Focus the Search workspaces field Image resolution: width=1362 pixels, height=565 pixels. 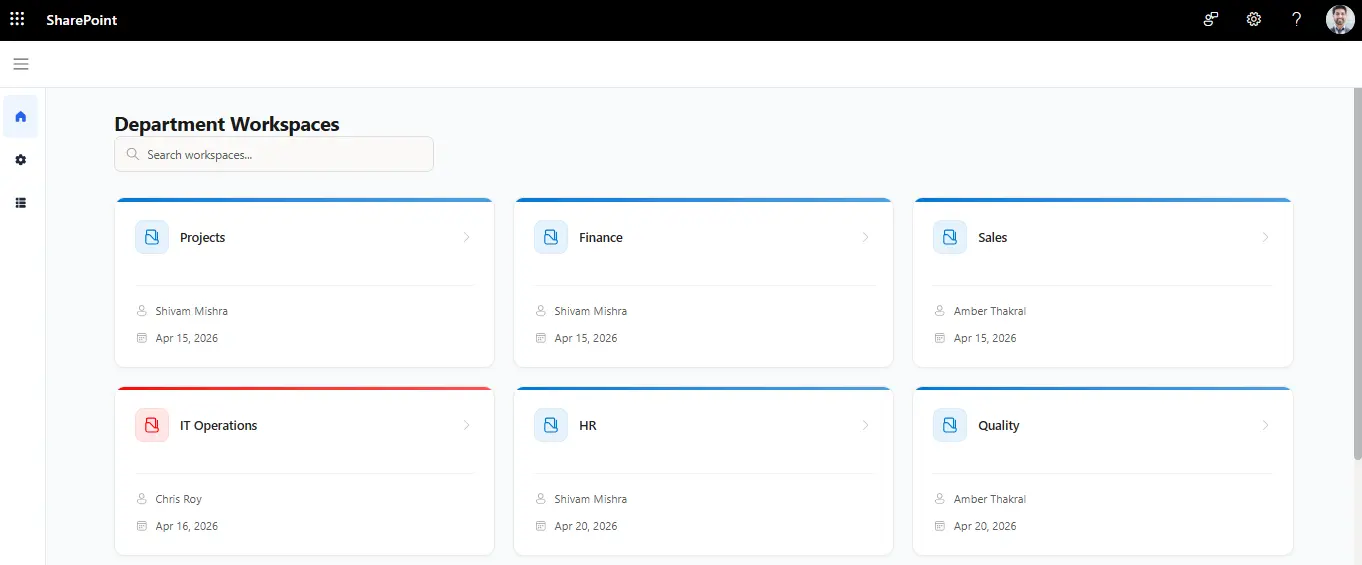tap(274, 154)
